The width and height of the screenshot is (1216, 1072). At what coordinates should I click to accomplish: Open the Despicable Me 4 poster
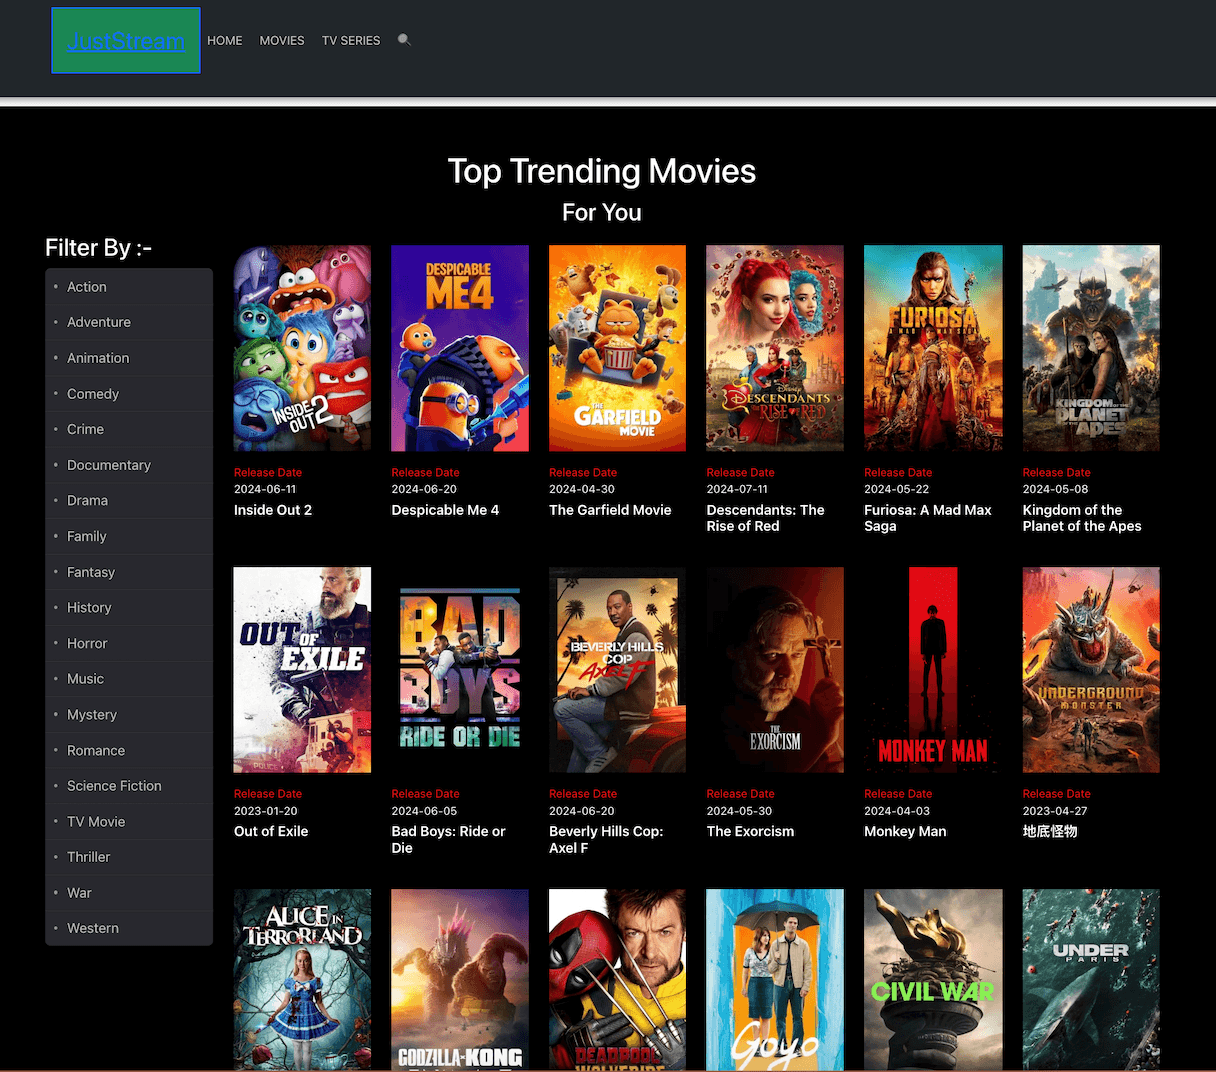click(460, 348)
